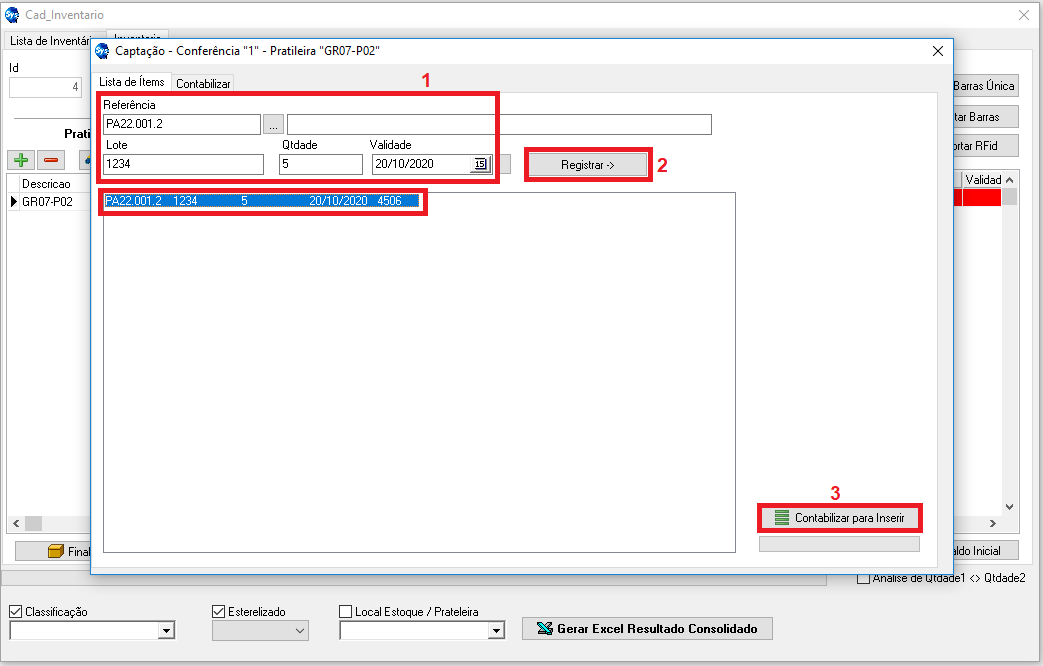
Task: Click the red minus remove icon
Action: click(x=51, y=160)
